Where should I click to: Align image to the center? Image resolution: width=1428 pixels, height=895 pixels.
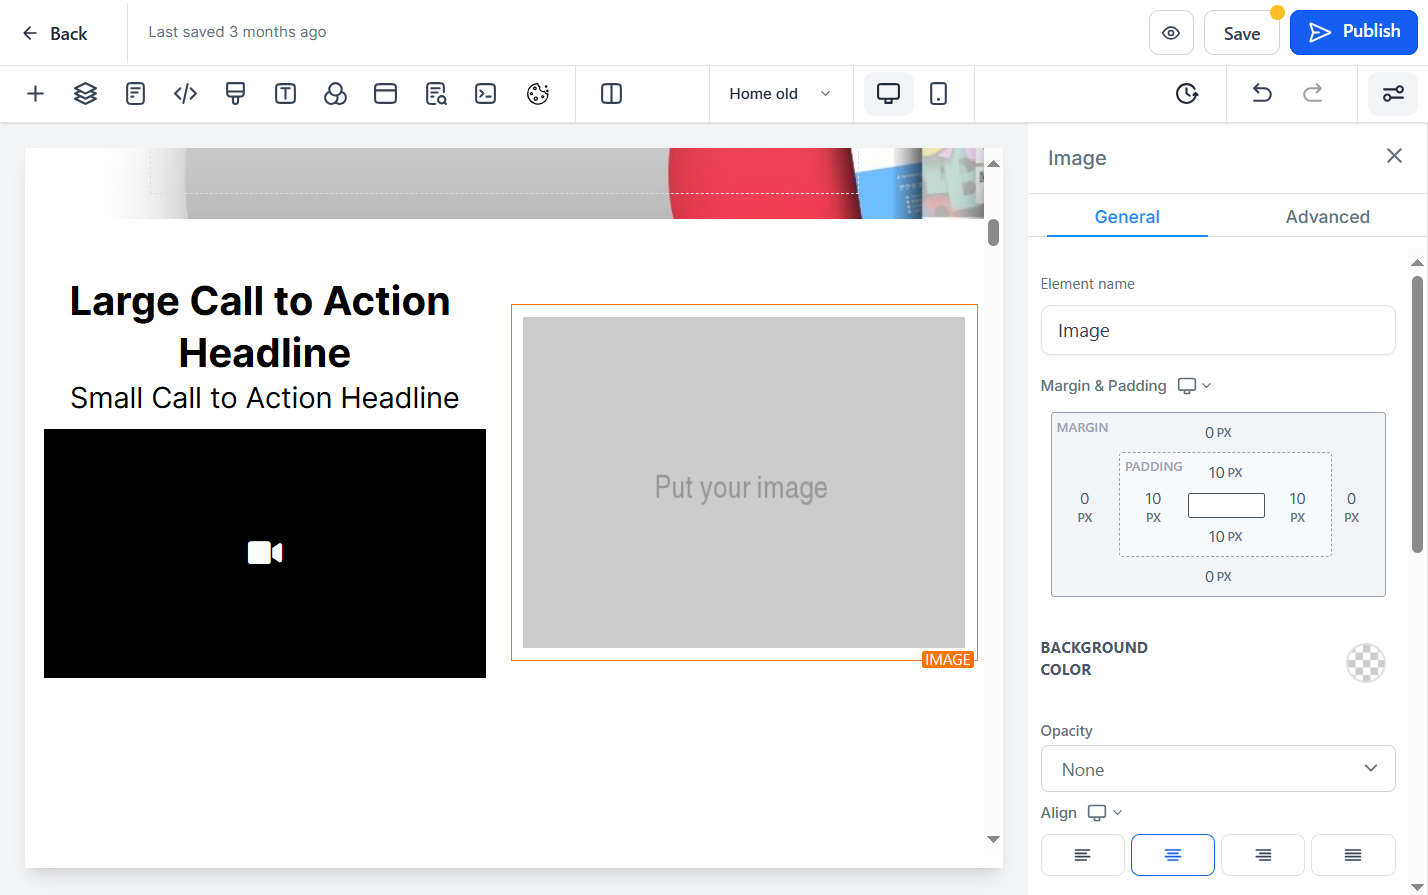pyautogui.click(x=1173, y=855)
